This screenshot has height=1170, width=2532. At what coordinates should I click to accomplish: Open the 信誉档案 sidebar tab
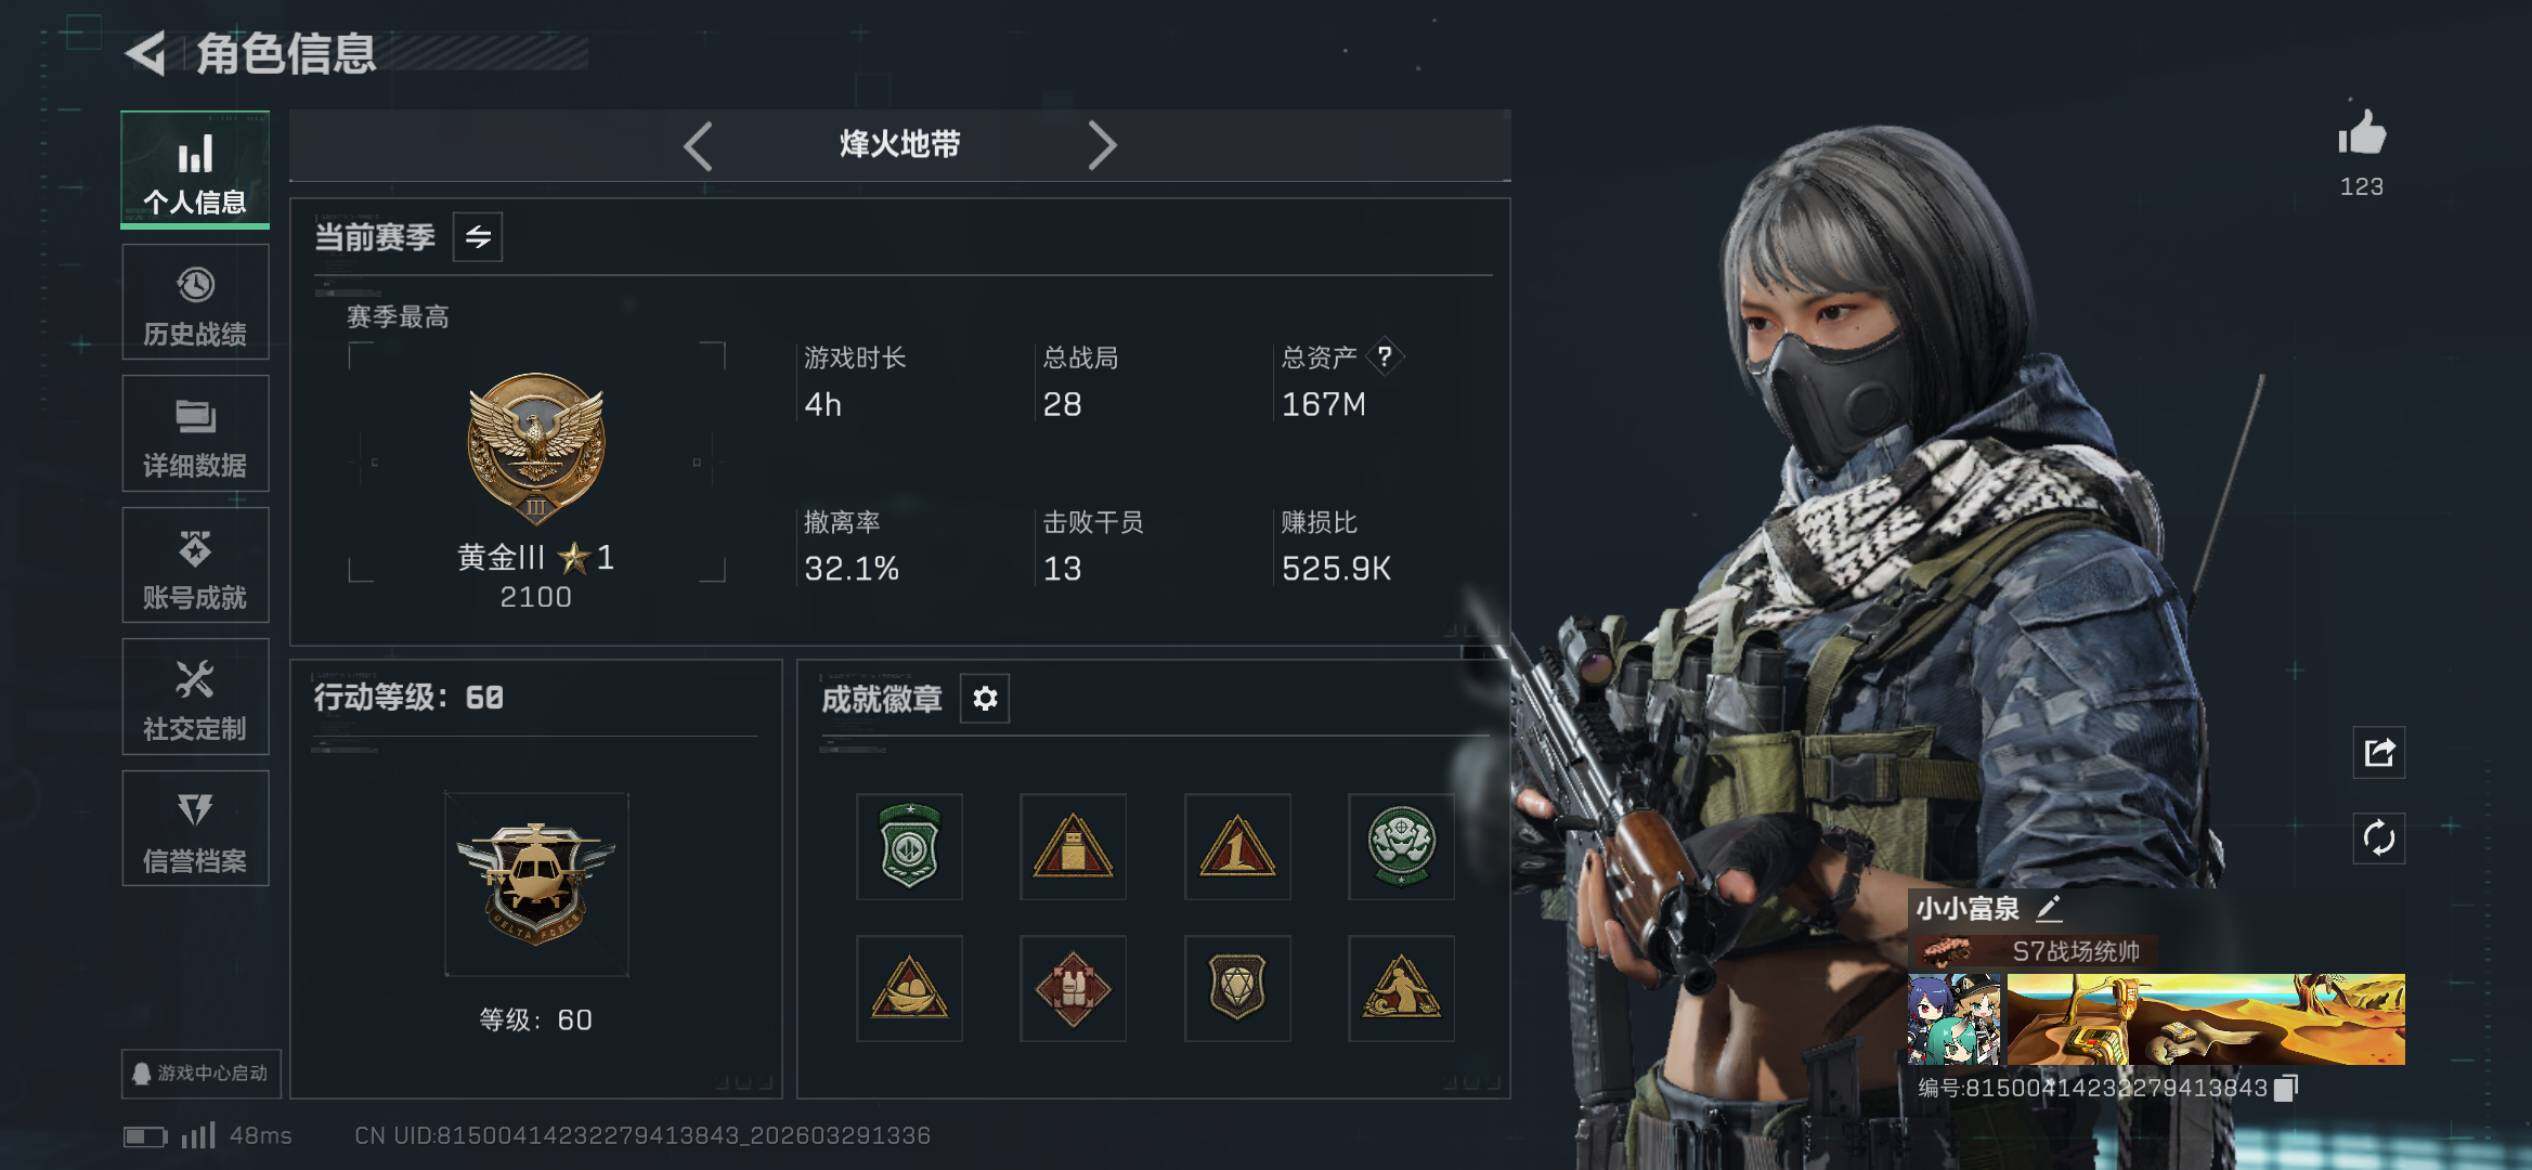pos(195,829)
